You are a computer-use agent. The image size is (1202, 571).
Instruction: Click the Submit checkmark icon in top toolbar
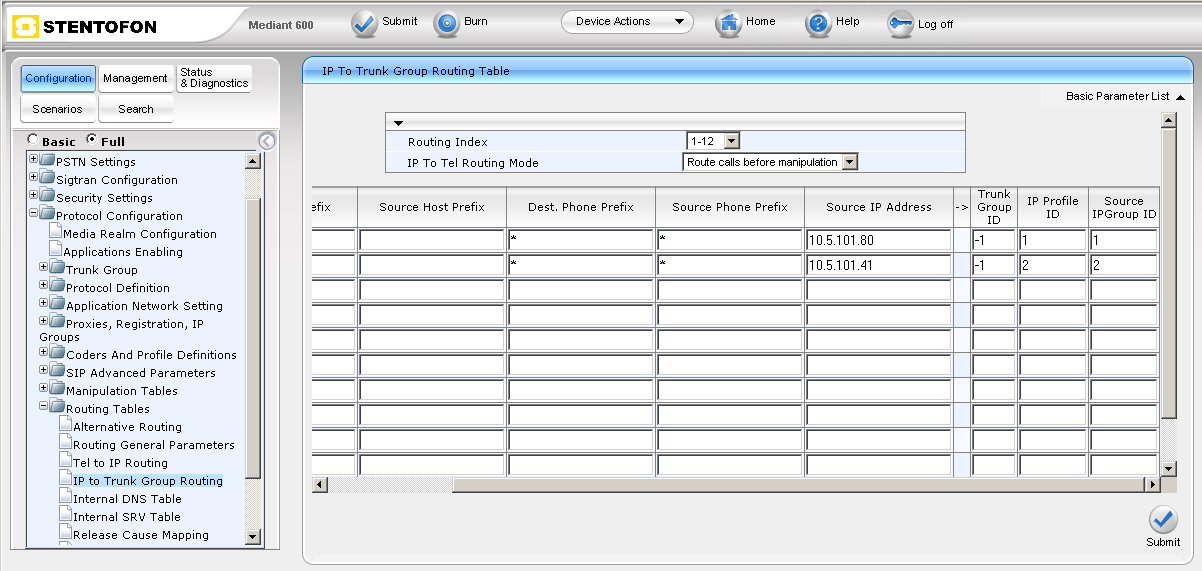coord(364,24)
